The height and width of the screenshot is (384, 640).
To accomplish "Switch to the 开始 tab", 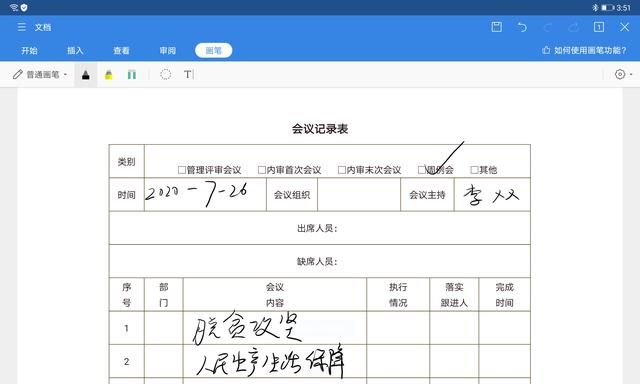I will 29,51.
